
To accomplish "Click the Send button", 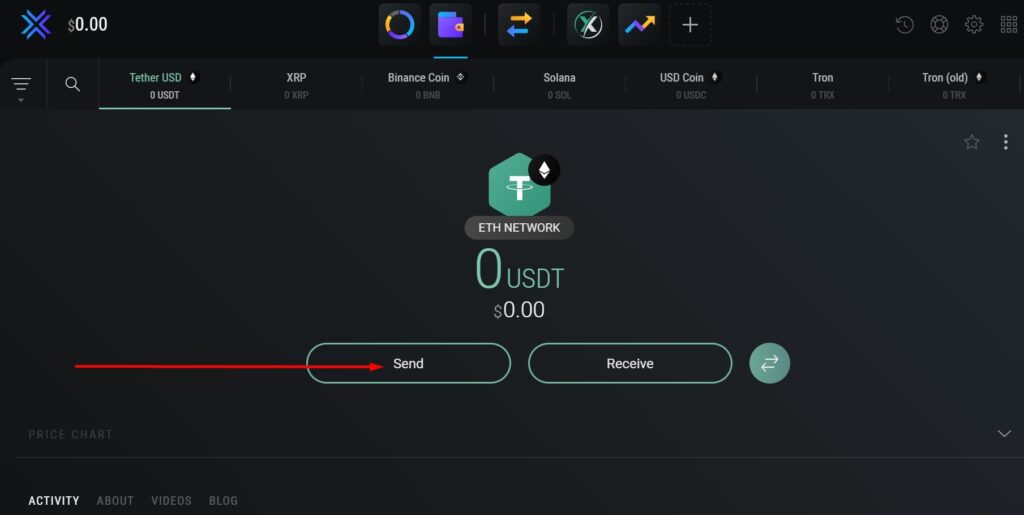I will tap(408, 364).
